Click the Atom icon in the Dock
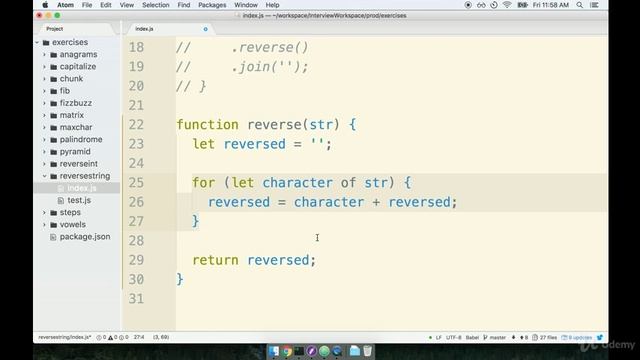This screenshot has width=640, height=360. tap(324, 351)
